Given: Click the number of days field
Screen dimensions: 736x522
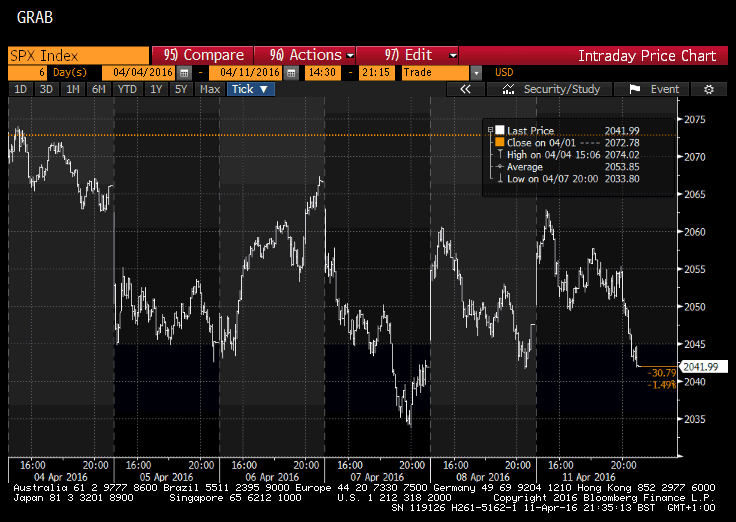Looking at the screenshot, I should [x=27, y=73].
